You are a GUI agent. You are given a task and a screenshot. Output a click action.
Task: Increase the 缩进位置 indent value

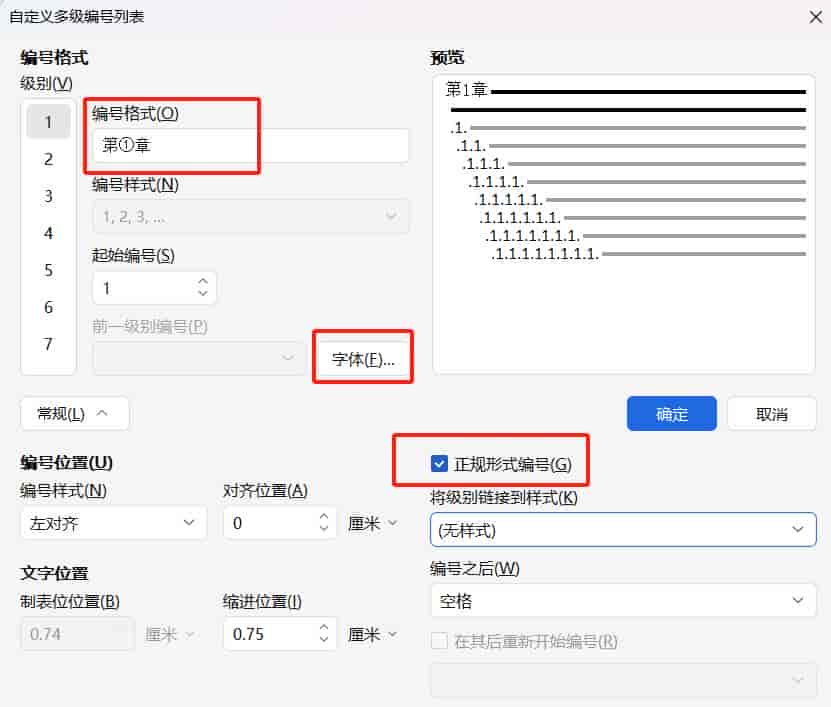point(324,627)
